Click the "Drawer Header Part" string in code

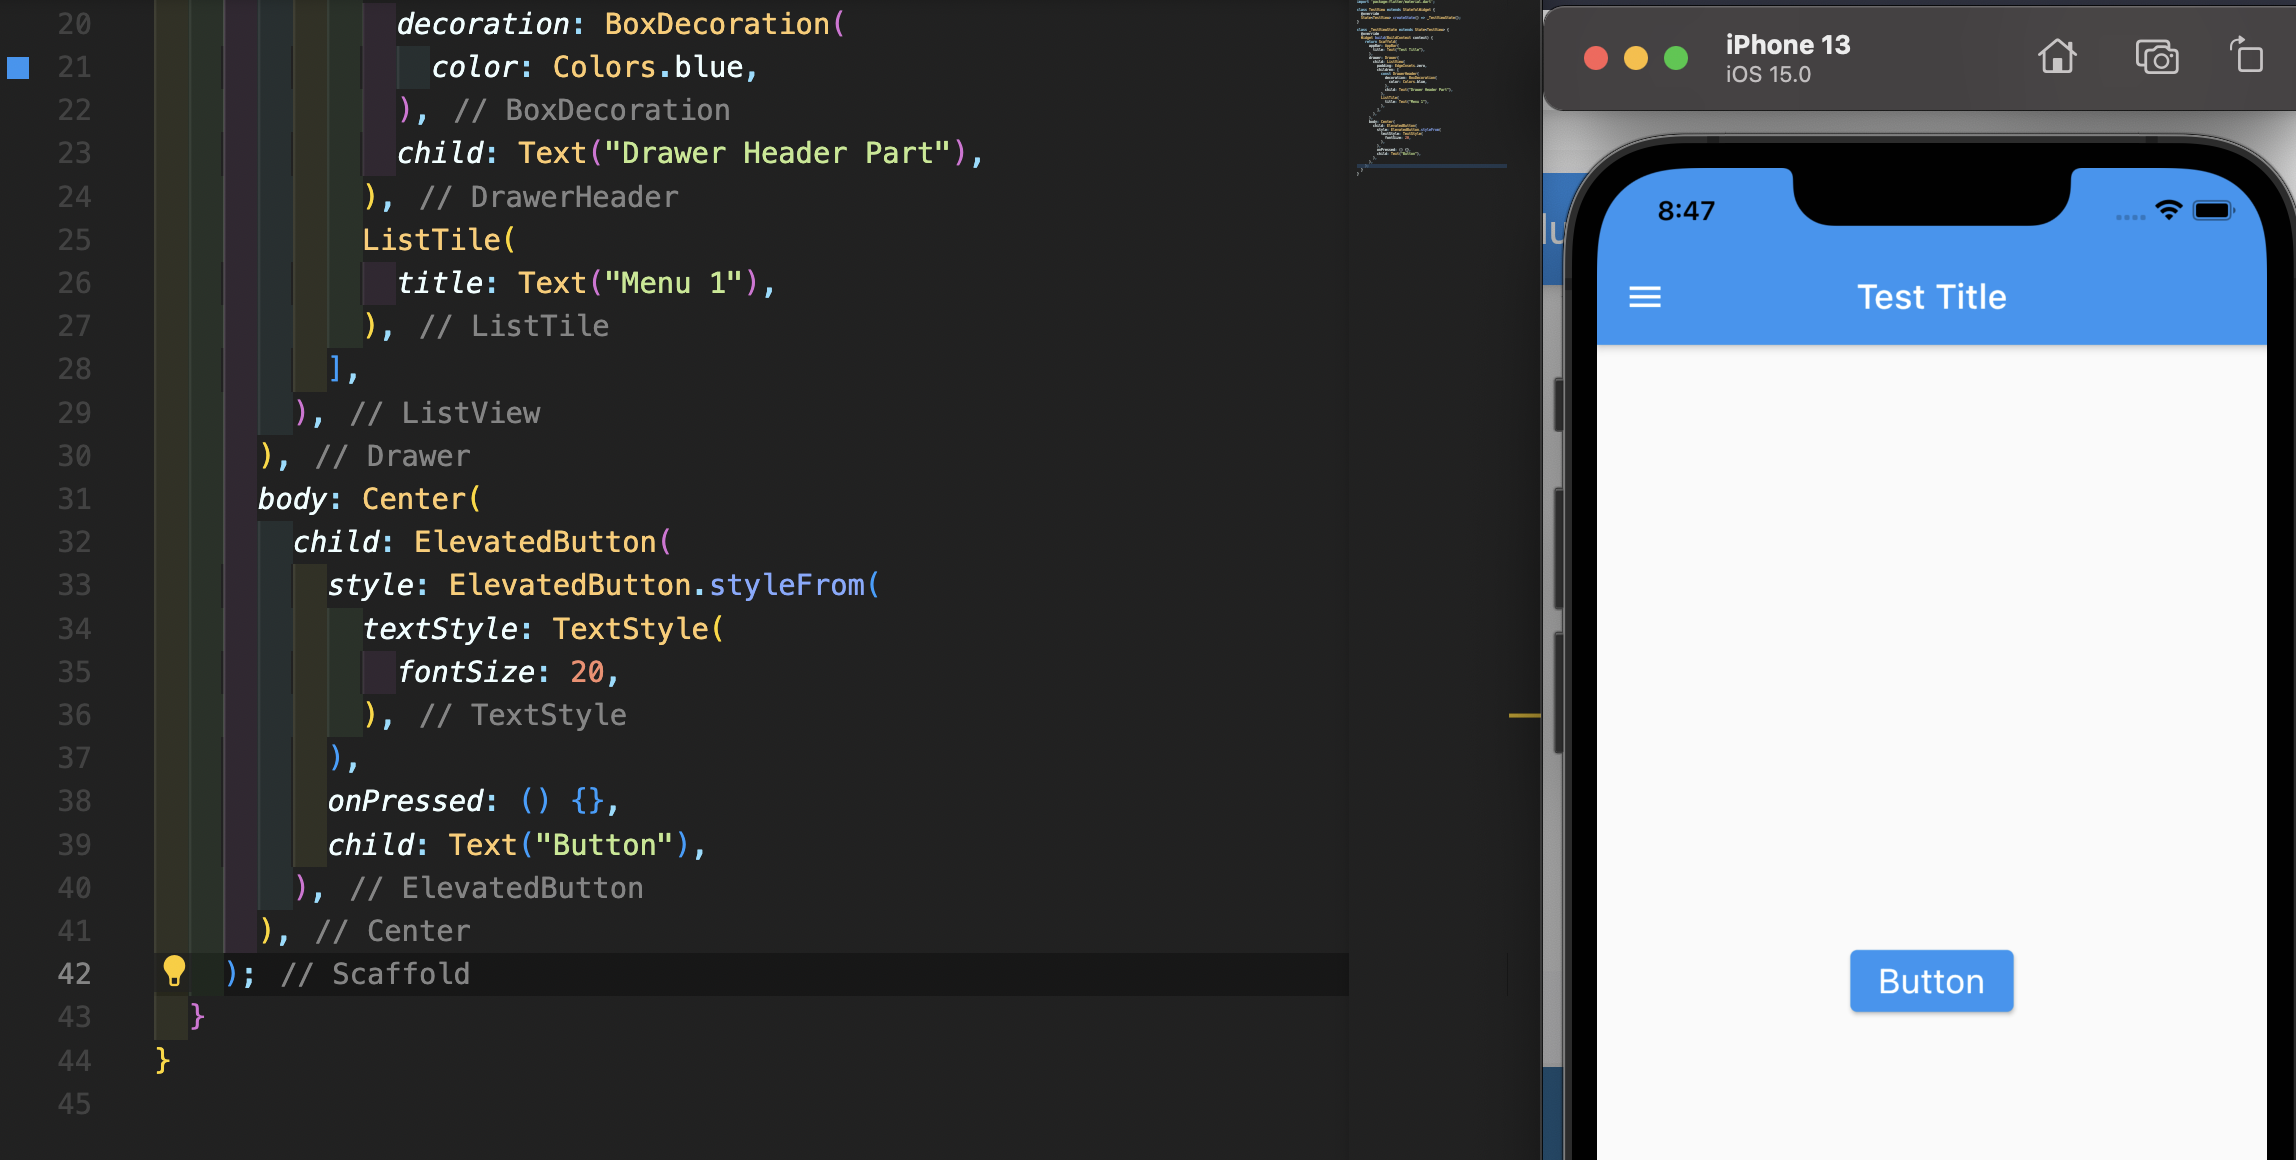pyautogui.click(x=777, y=153)
